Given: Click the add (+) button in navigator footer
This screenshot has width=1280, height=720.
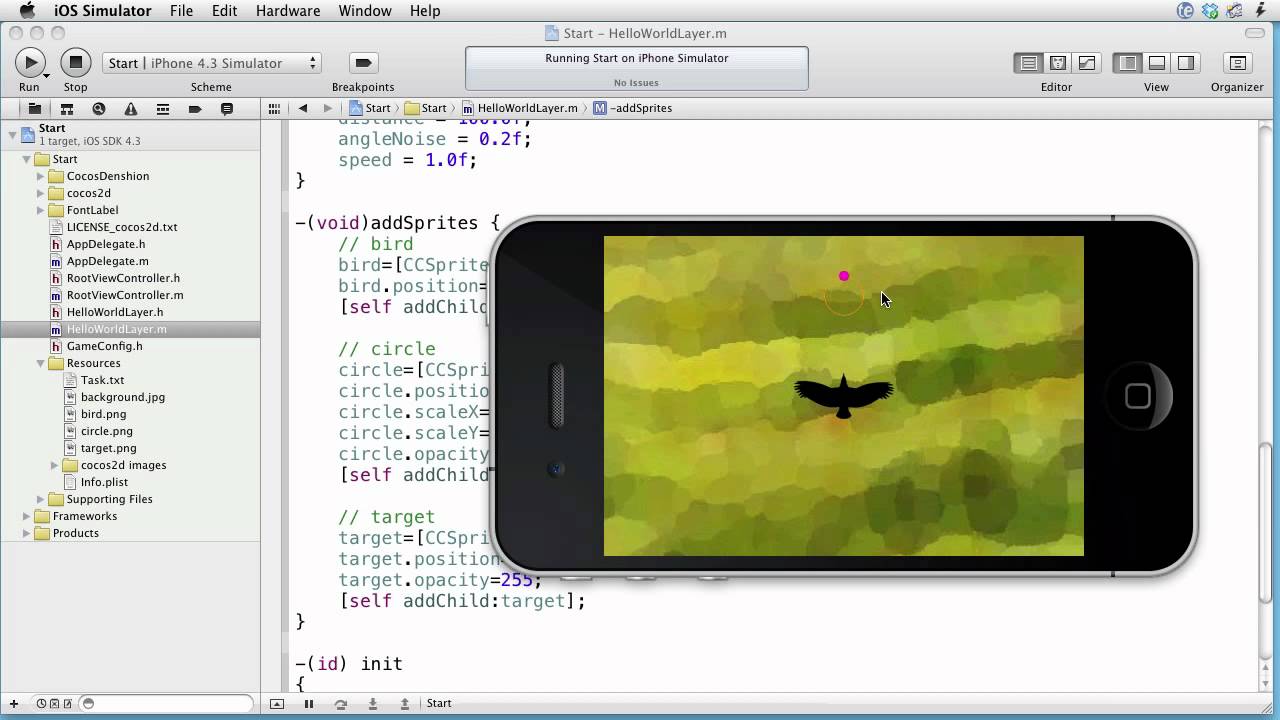Looking at the screenshot, I should (x=14, y=704).
